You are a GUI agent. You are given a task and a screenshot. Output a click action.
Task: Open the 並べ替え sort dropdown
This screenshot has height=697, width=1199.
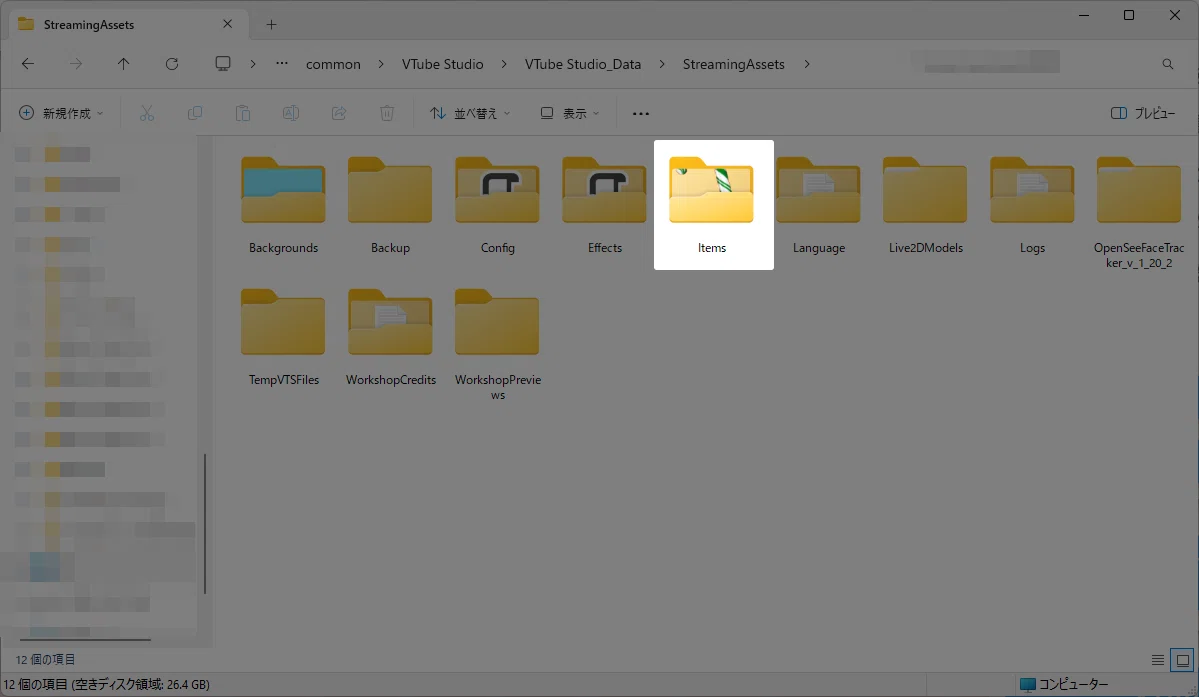pos(470,113)
